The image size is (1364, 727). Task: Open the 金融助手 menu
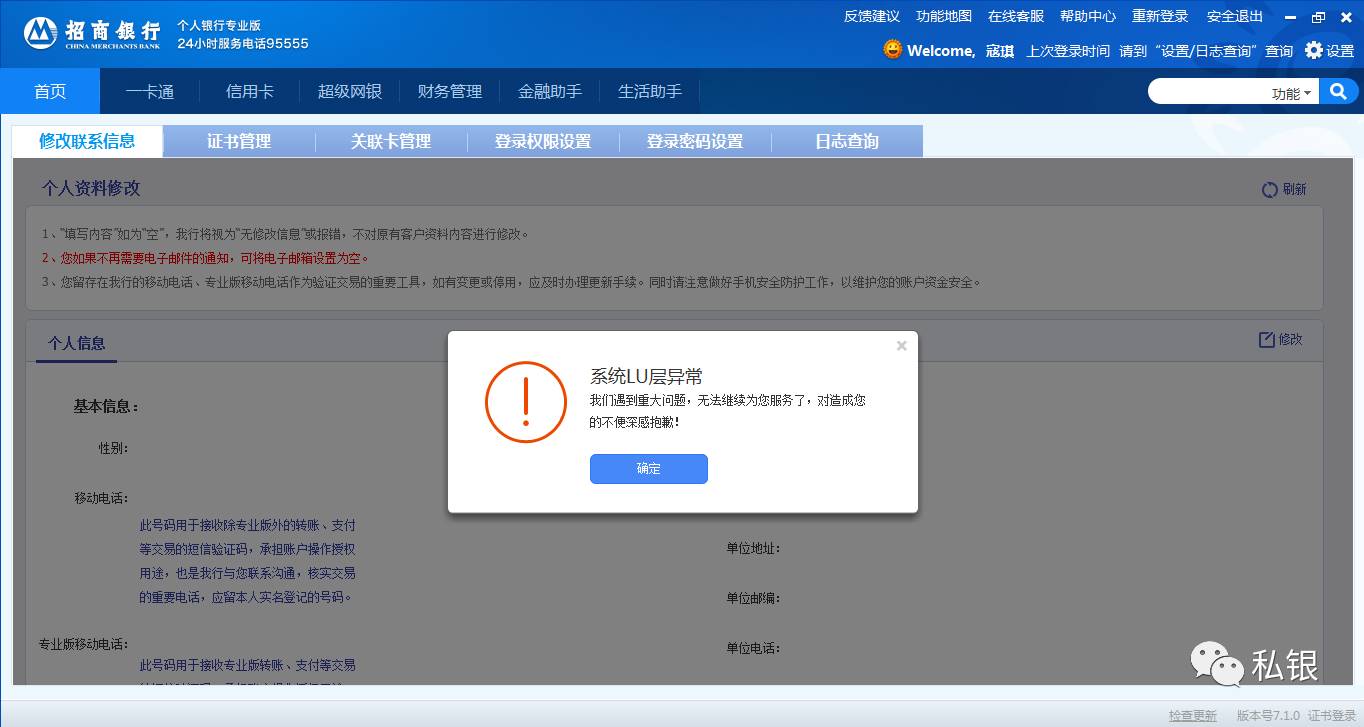(x=550, y=92)
